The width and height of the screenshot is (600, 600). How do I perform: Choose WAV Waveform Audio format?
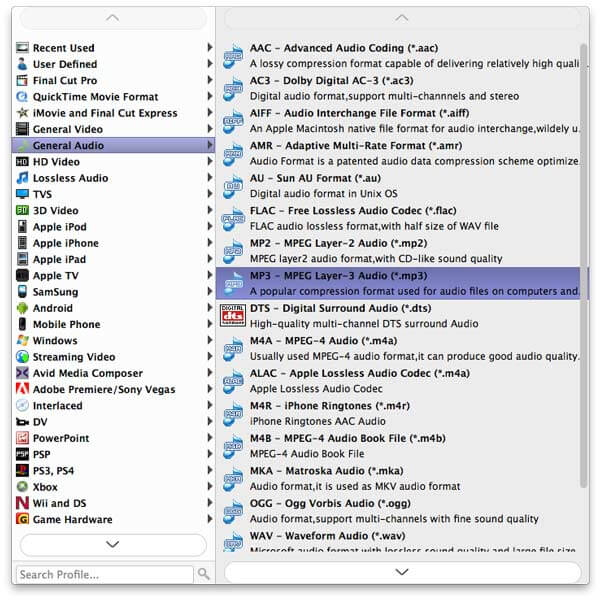pyautogui.click(x=398, y=542)
